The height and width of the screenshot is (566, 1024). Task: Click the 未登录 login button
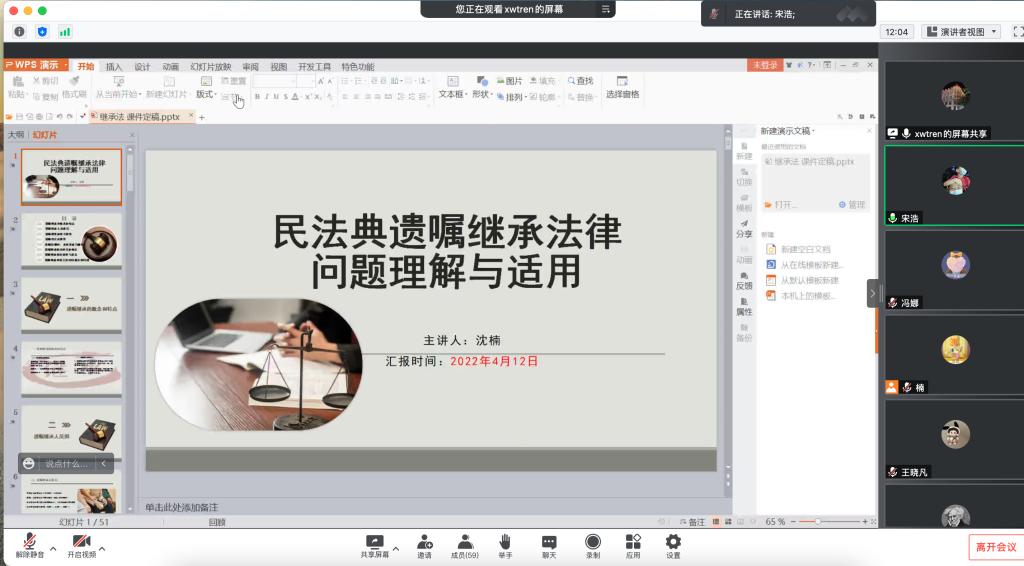click(x=765, y=66)
